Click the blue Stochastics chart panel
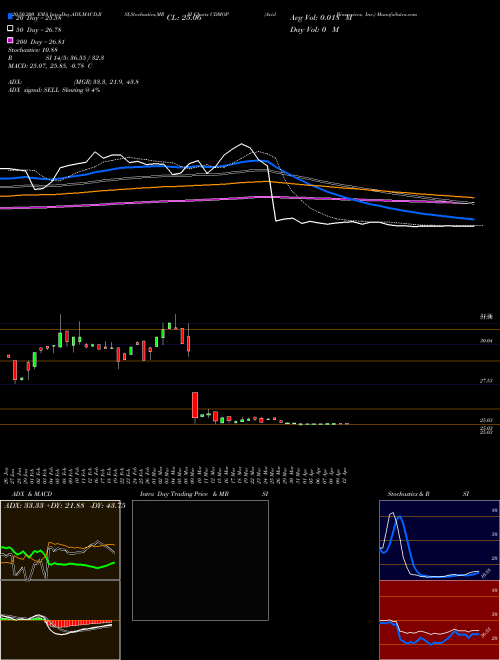The image size is (500, 660). coord(439,540)
